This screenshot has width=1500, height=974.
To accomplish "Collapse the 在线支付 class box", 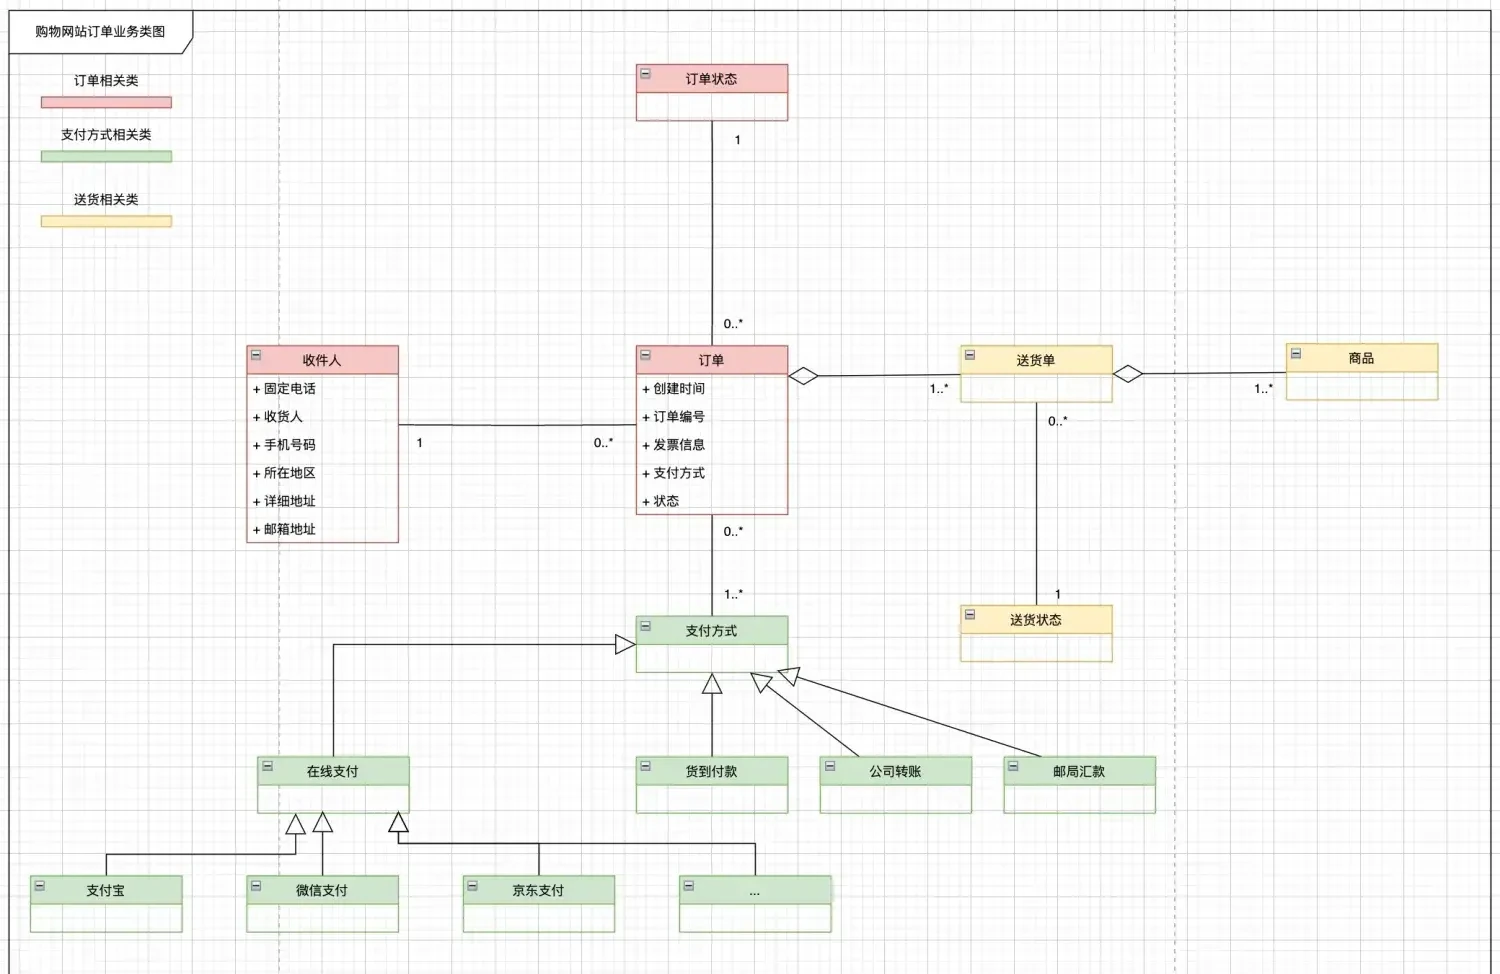I will (x=267, y=766).
